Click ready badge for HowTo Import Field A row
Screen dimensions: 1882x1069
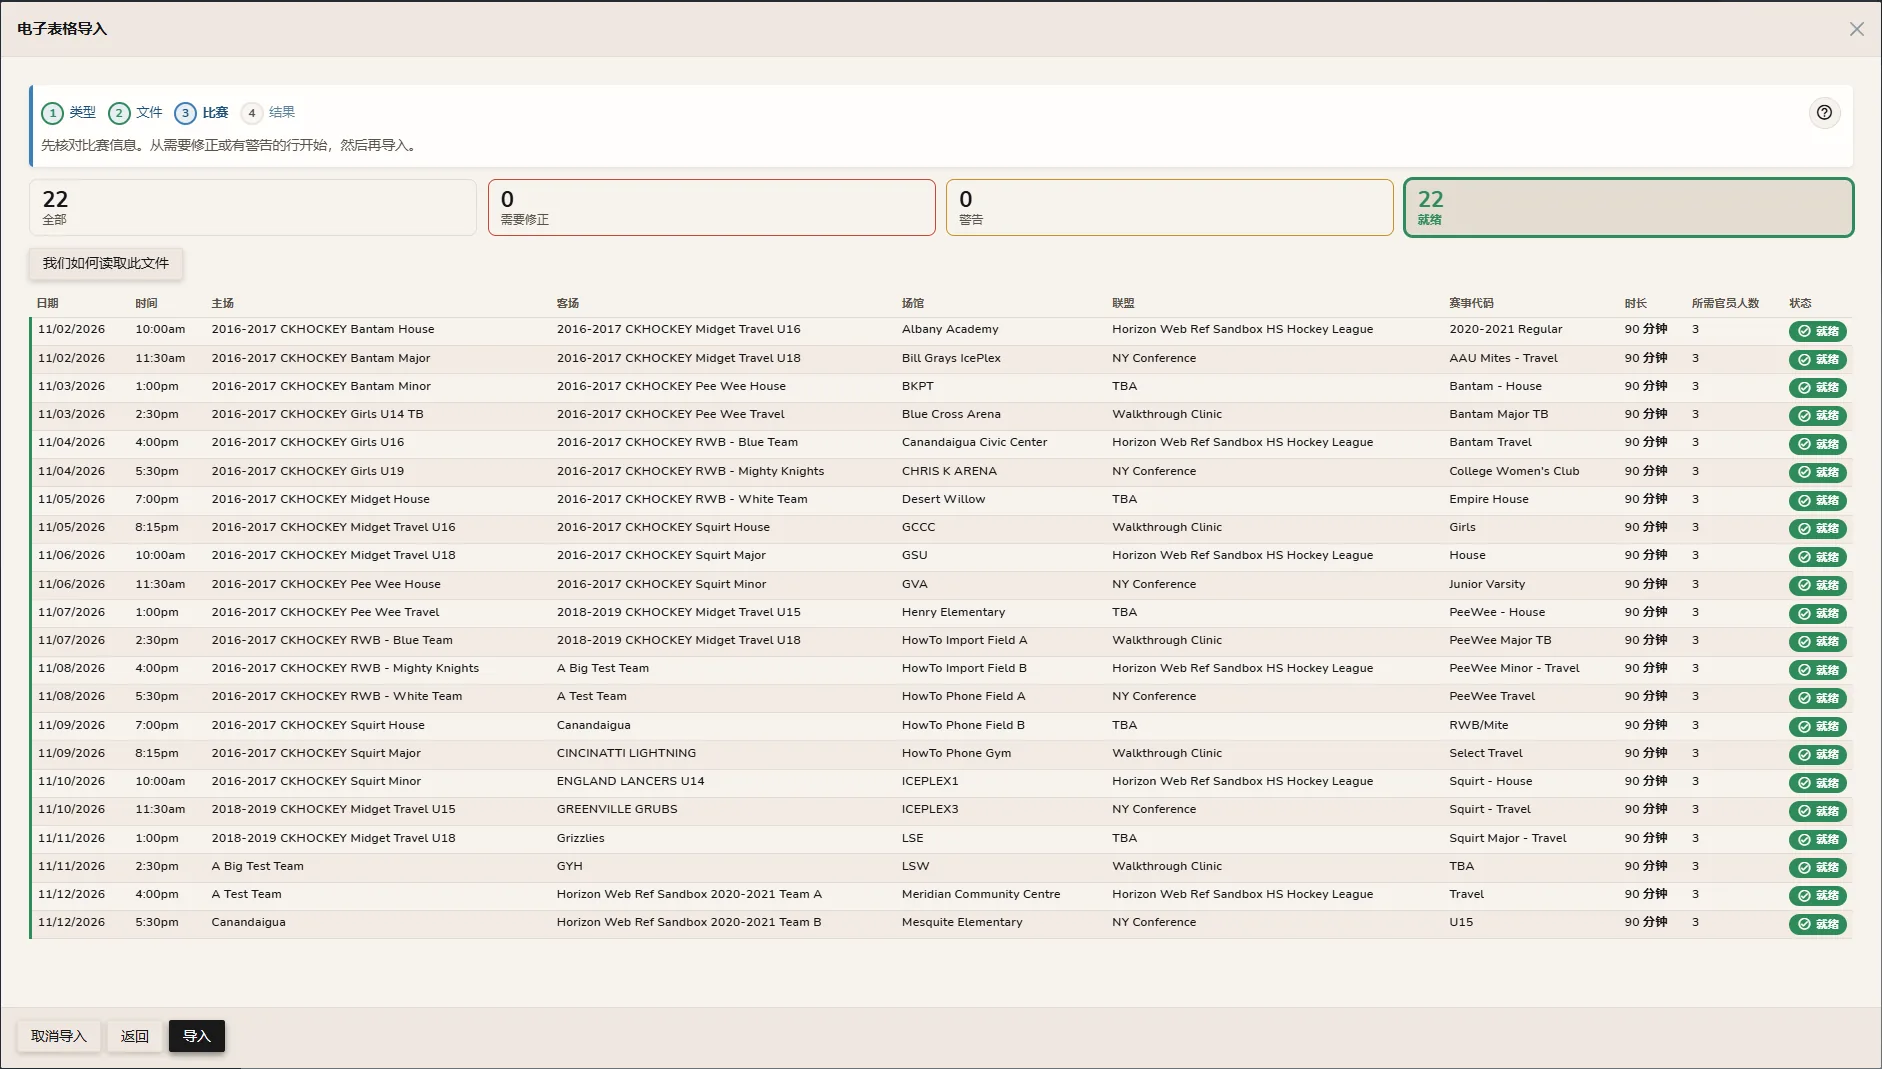pos(1817,641)
